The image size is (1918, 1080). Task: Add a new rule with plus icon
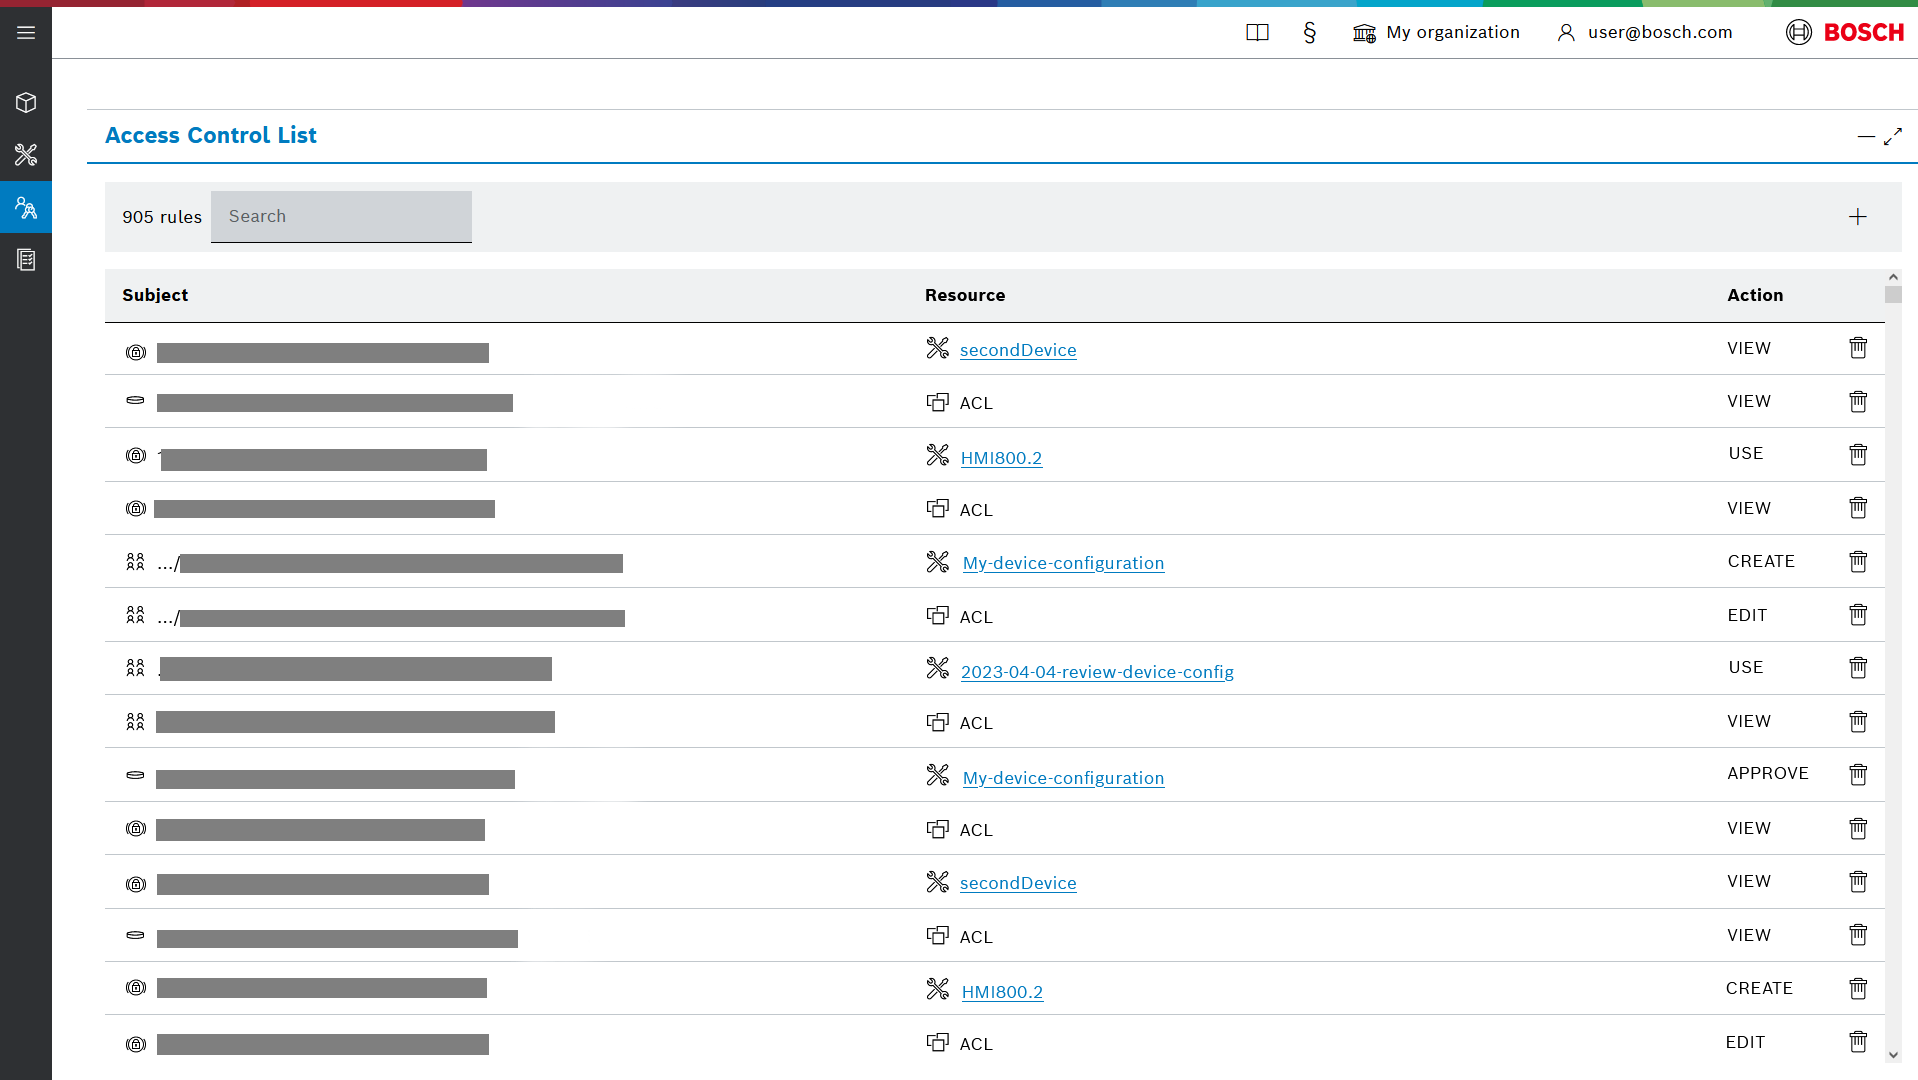[x=1857, y=217]
